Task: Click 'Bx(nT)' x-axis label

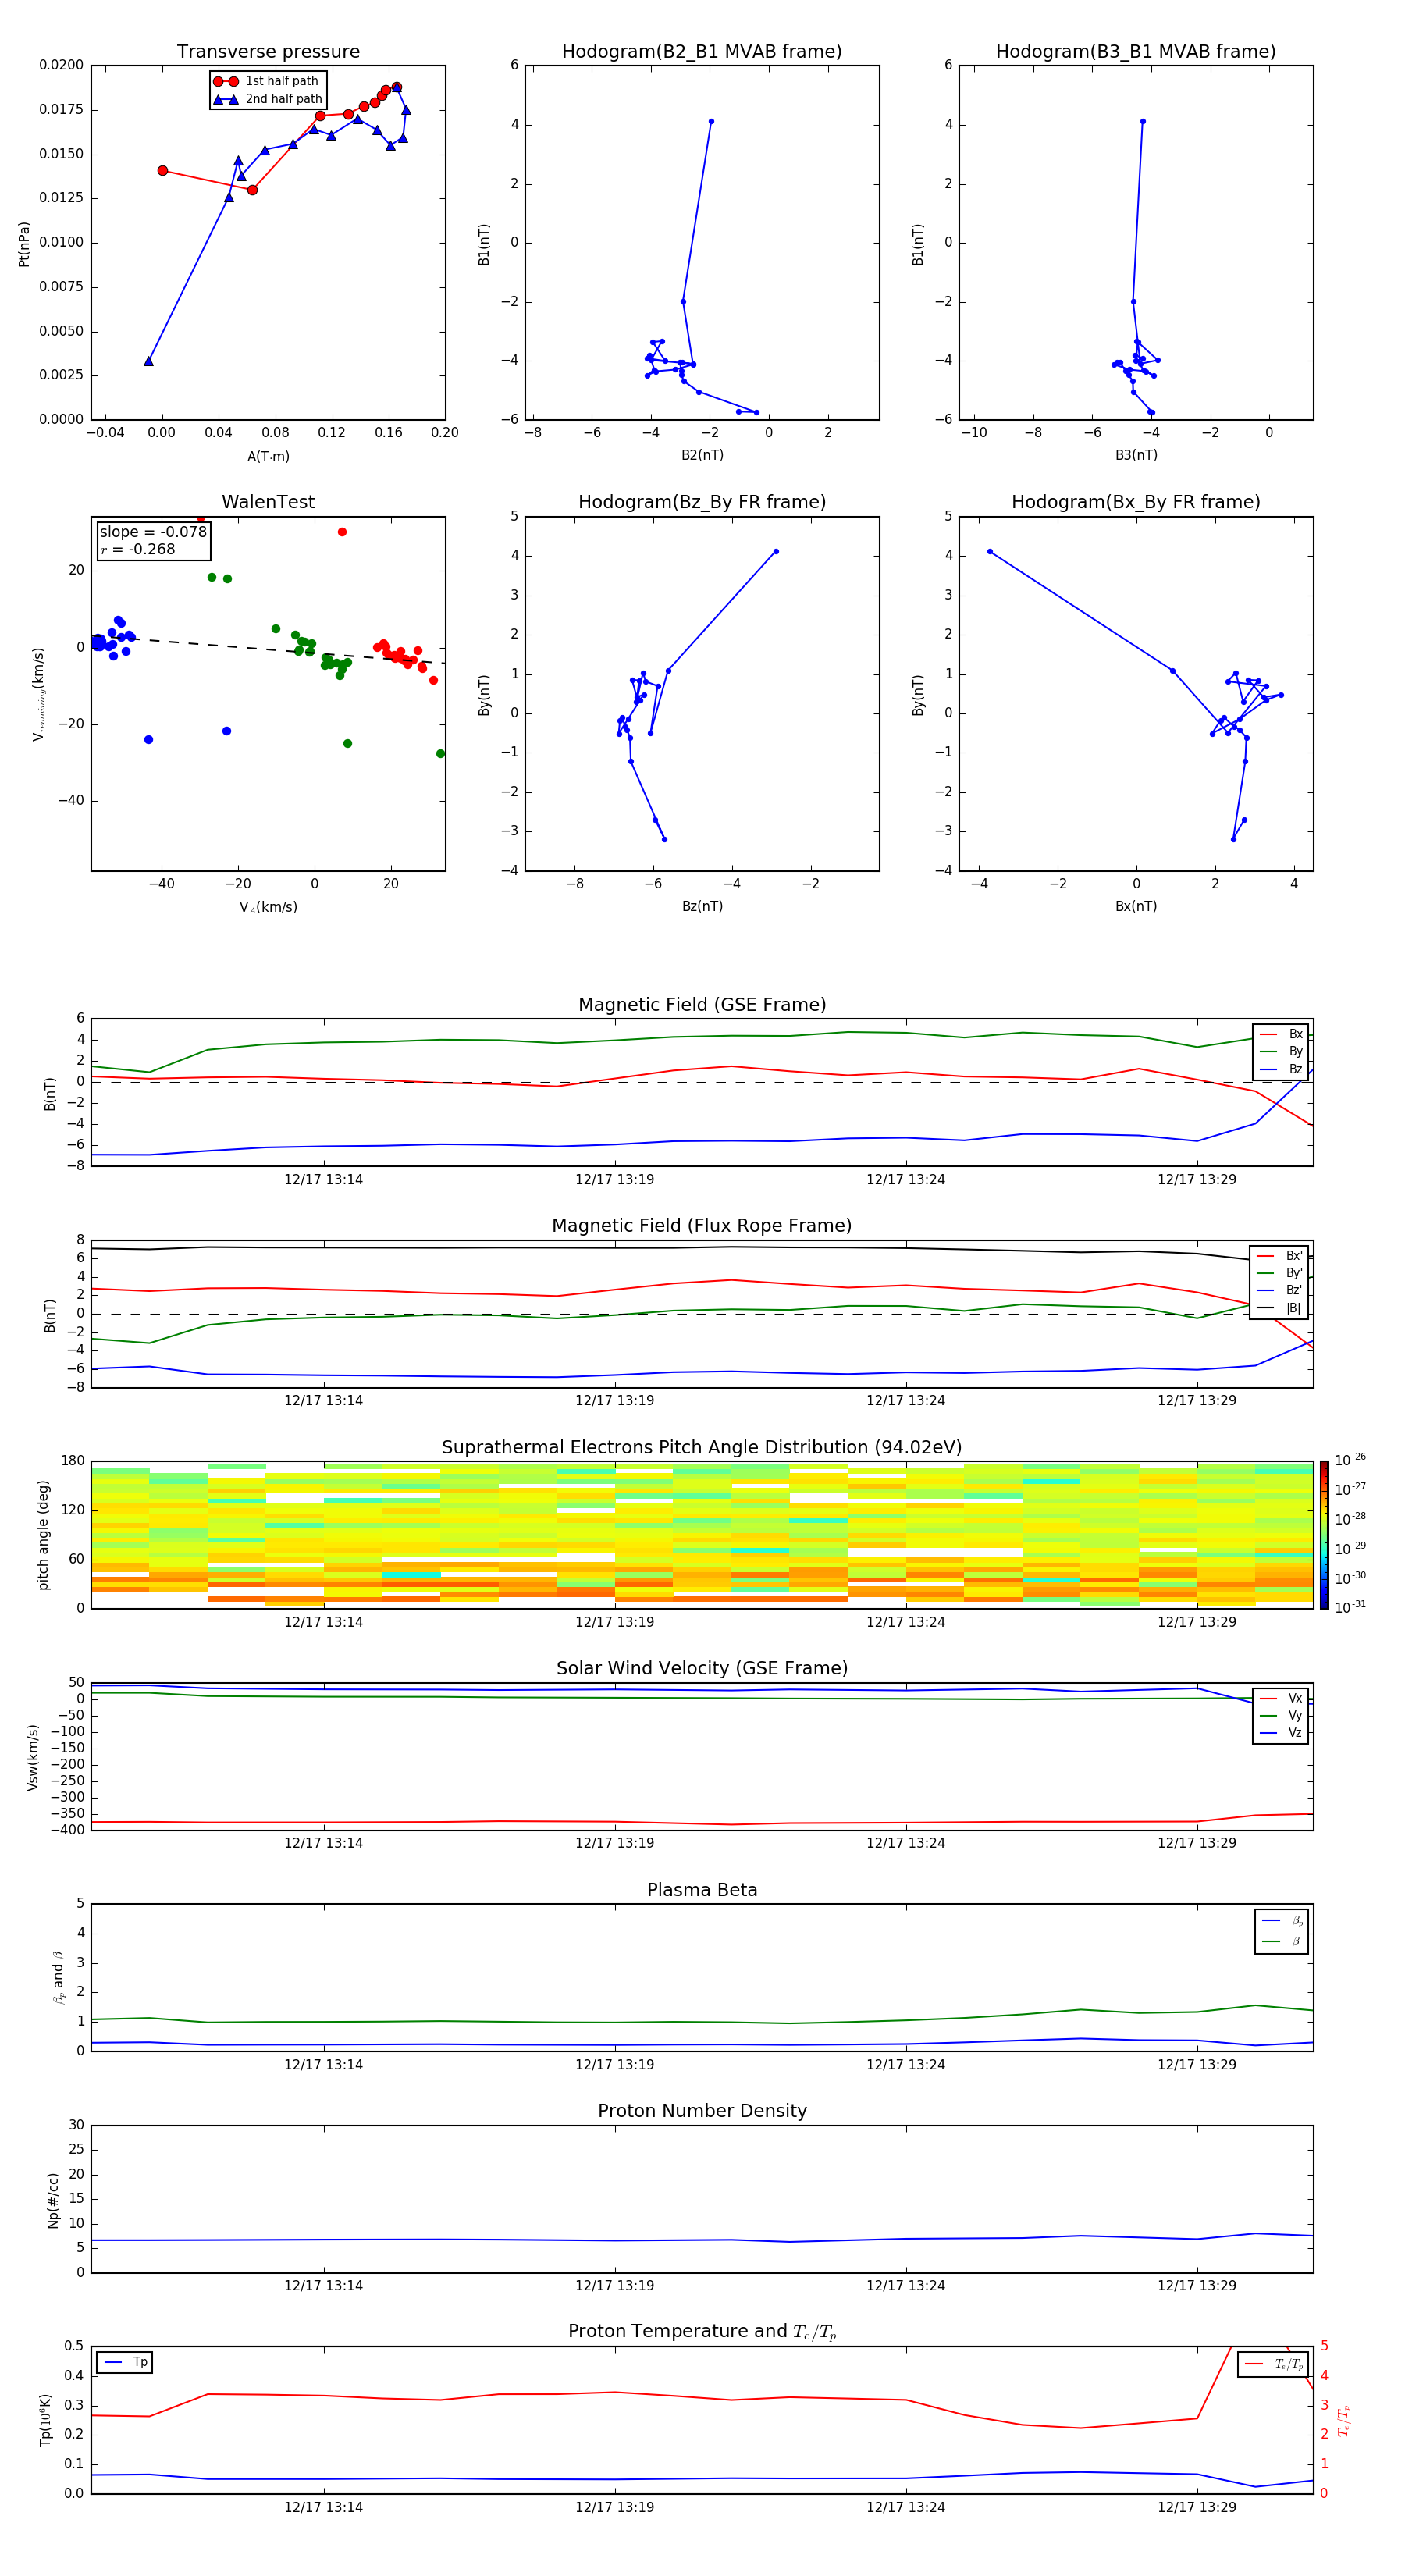Action: click(1136, 906)
